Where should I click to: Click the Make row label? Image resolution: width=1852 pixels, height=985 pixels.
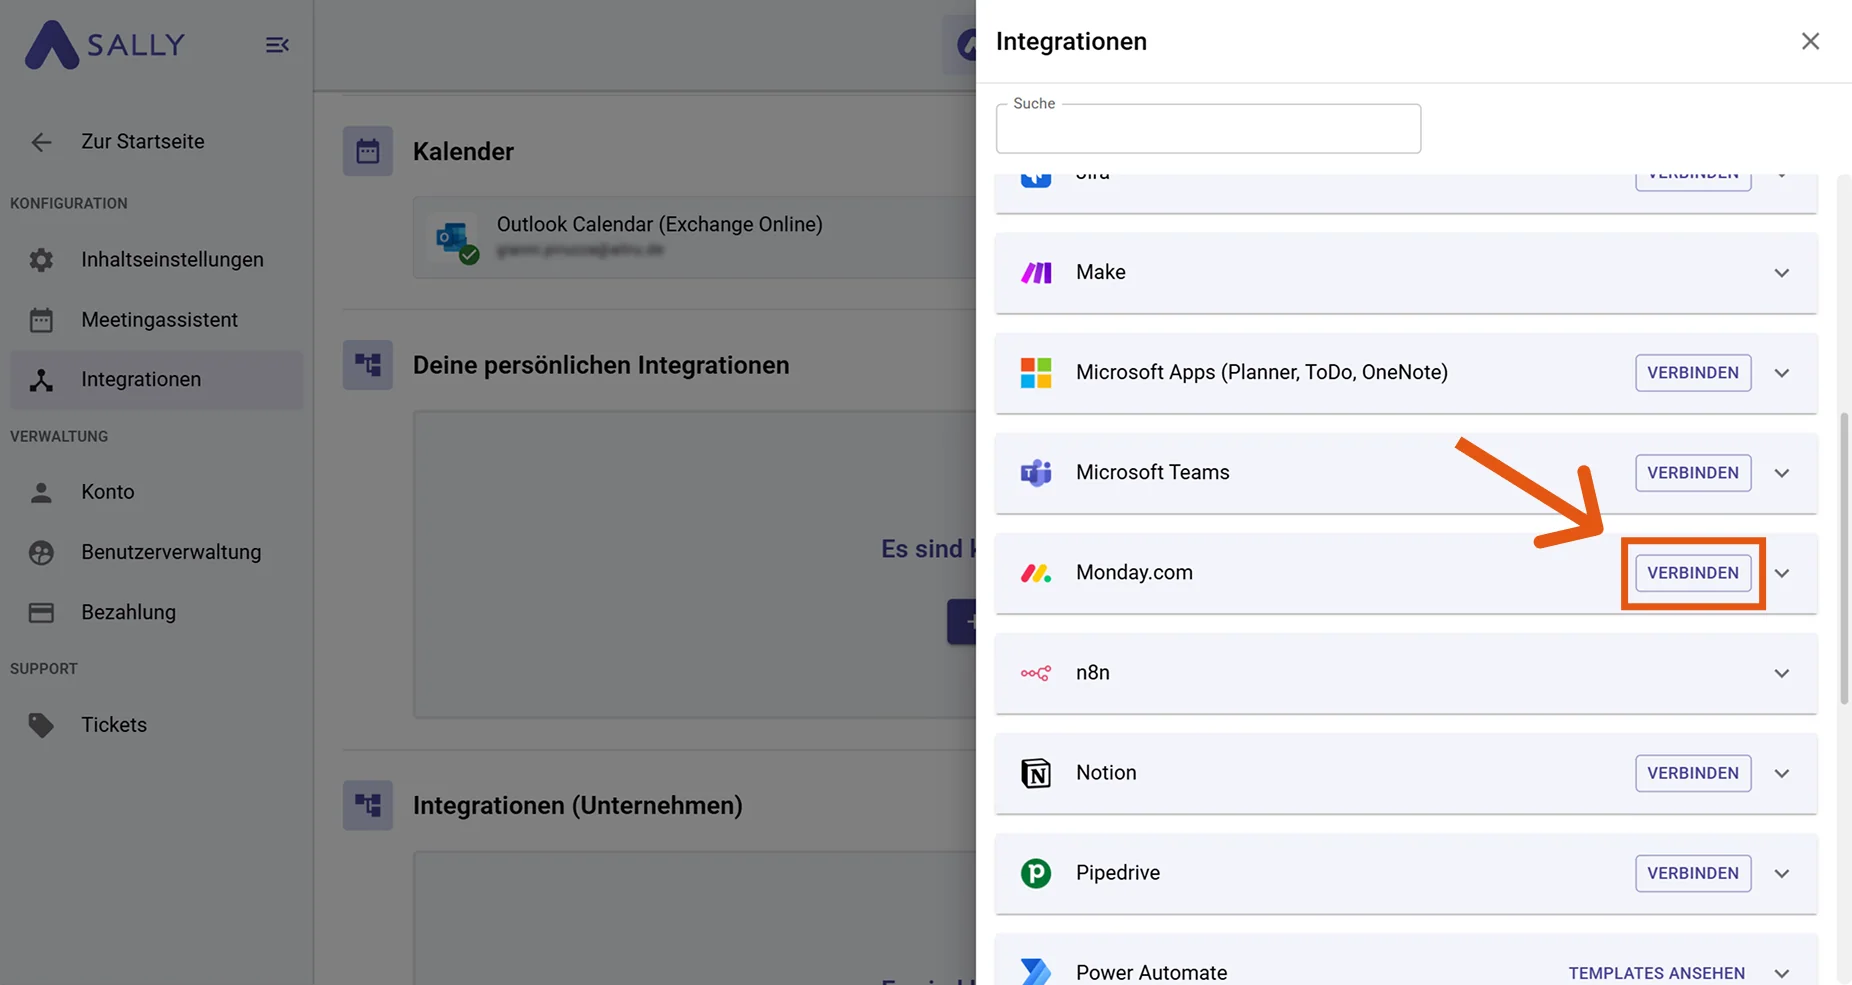pyautogui.click(x=1101, y=273)
